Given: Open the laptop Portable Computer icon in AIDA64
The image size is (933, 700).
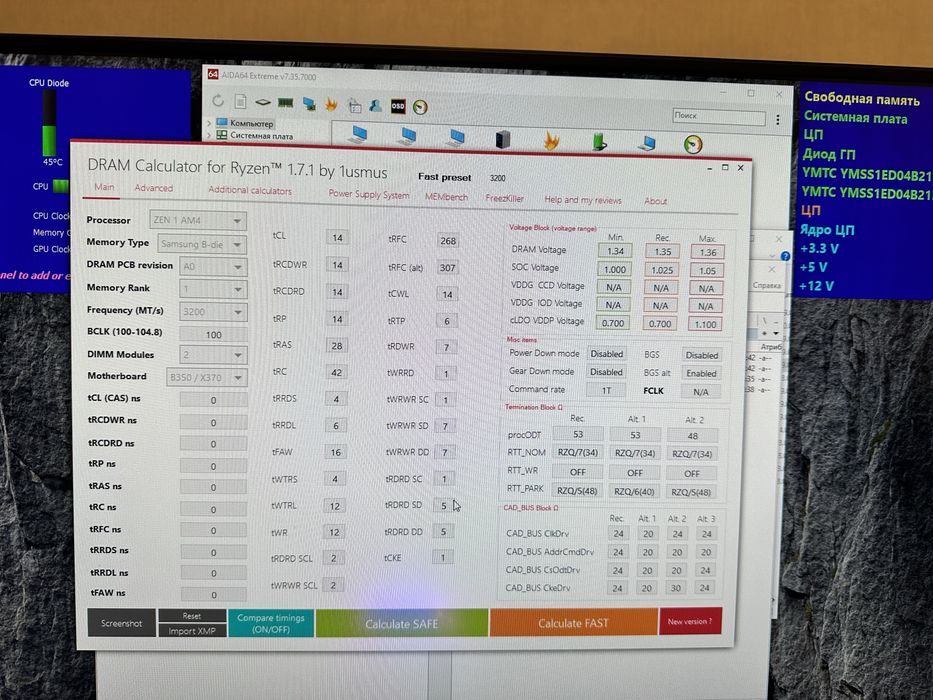Looking at the screenshot, I should pos(647,143).
